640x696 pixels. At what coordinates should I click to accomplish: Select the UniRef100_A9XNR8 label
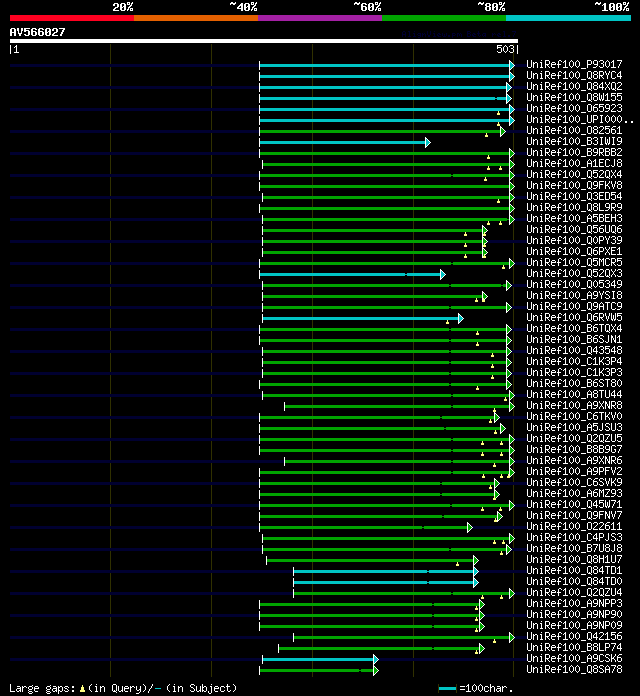tap(574, 406)
